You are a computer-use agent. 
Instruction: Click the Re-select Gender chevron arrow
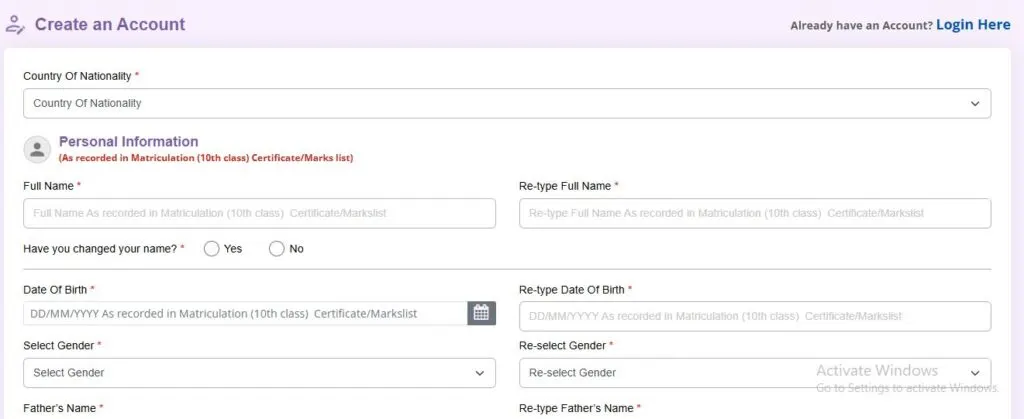975,373
